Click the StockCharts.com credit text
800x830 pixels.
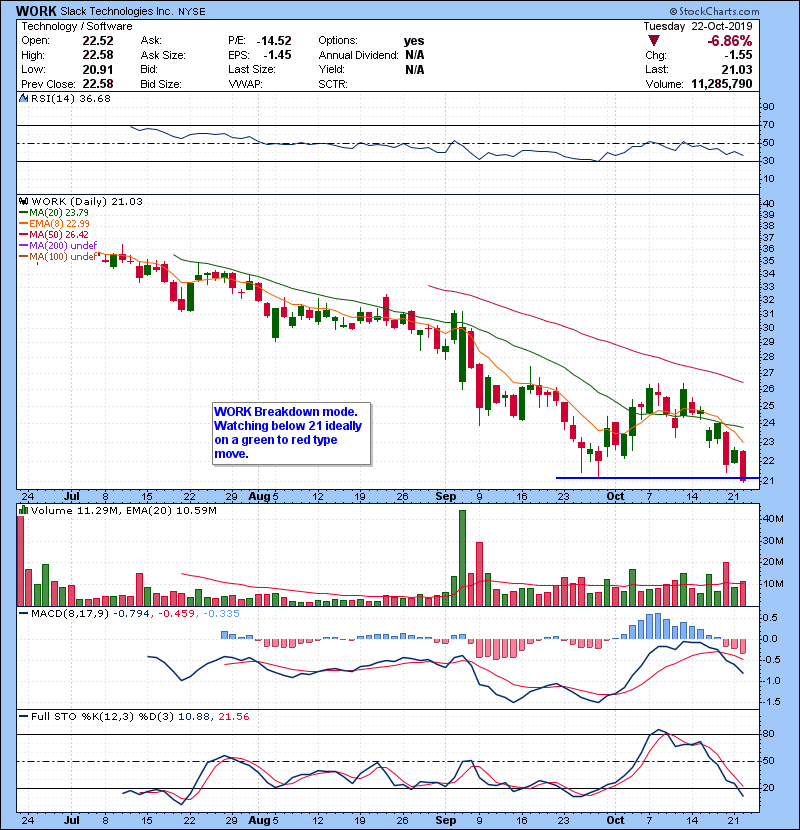tap(714, 11)
